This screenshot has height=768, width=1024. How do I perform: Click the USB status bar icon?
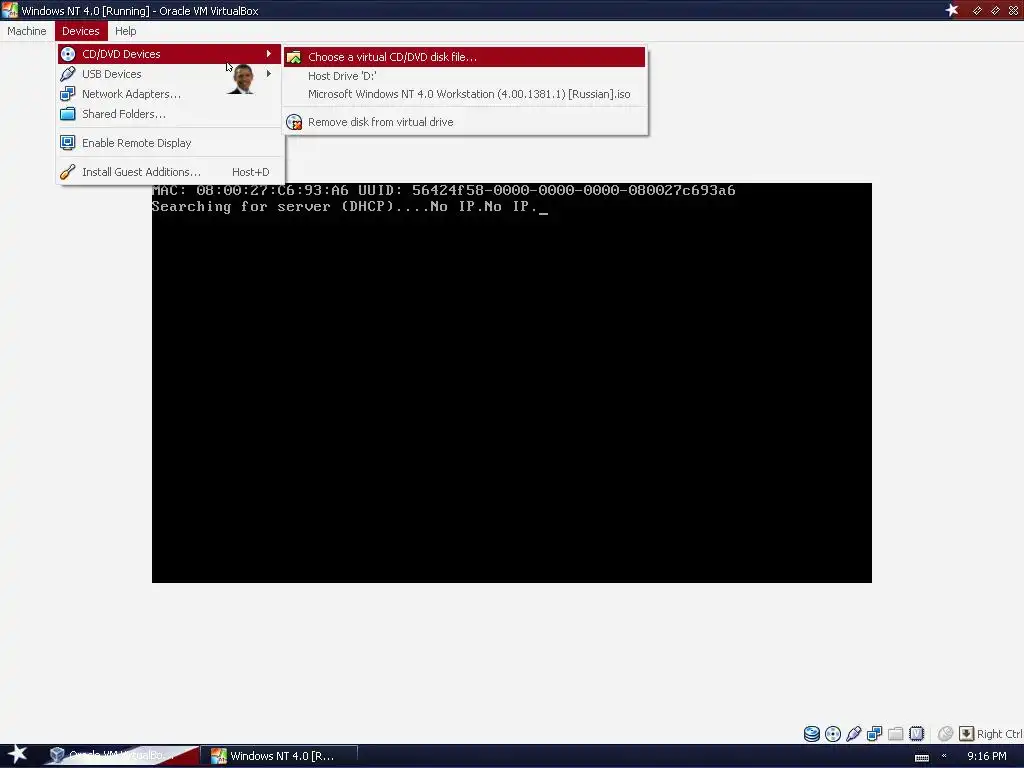854,734
